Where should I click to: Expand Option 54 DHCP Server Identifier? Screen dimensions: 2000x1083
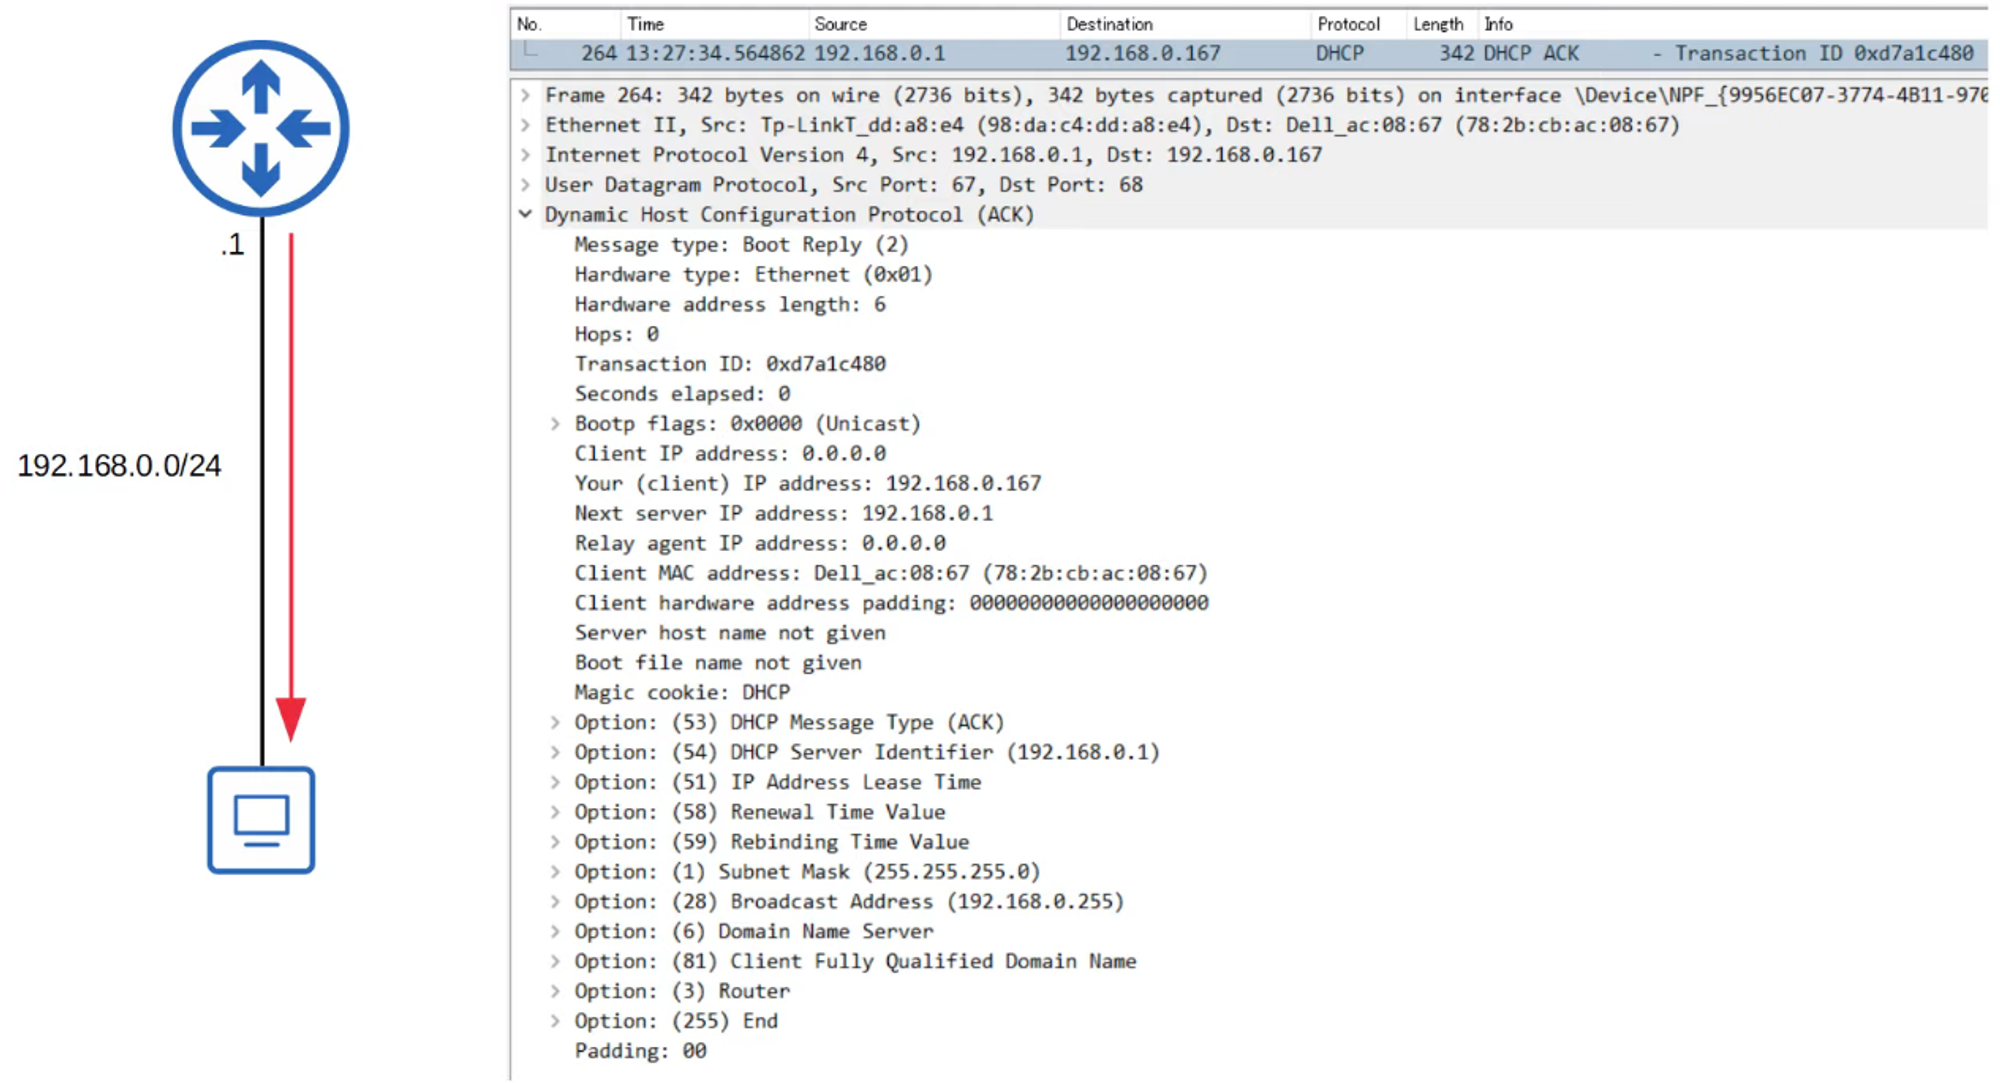pos(555,753)
